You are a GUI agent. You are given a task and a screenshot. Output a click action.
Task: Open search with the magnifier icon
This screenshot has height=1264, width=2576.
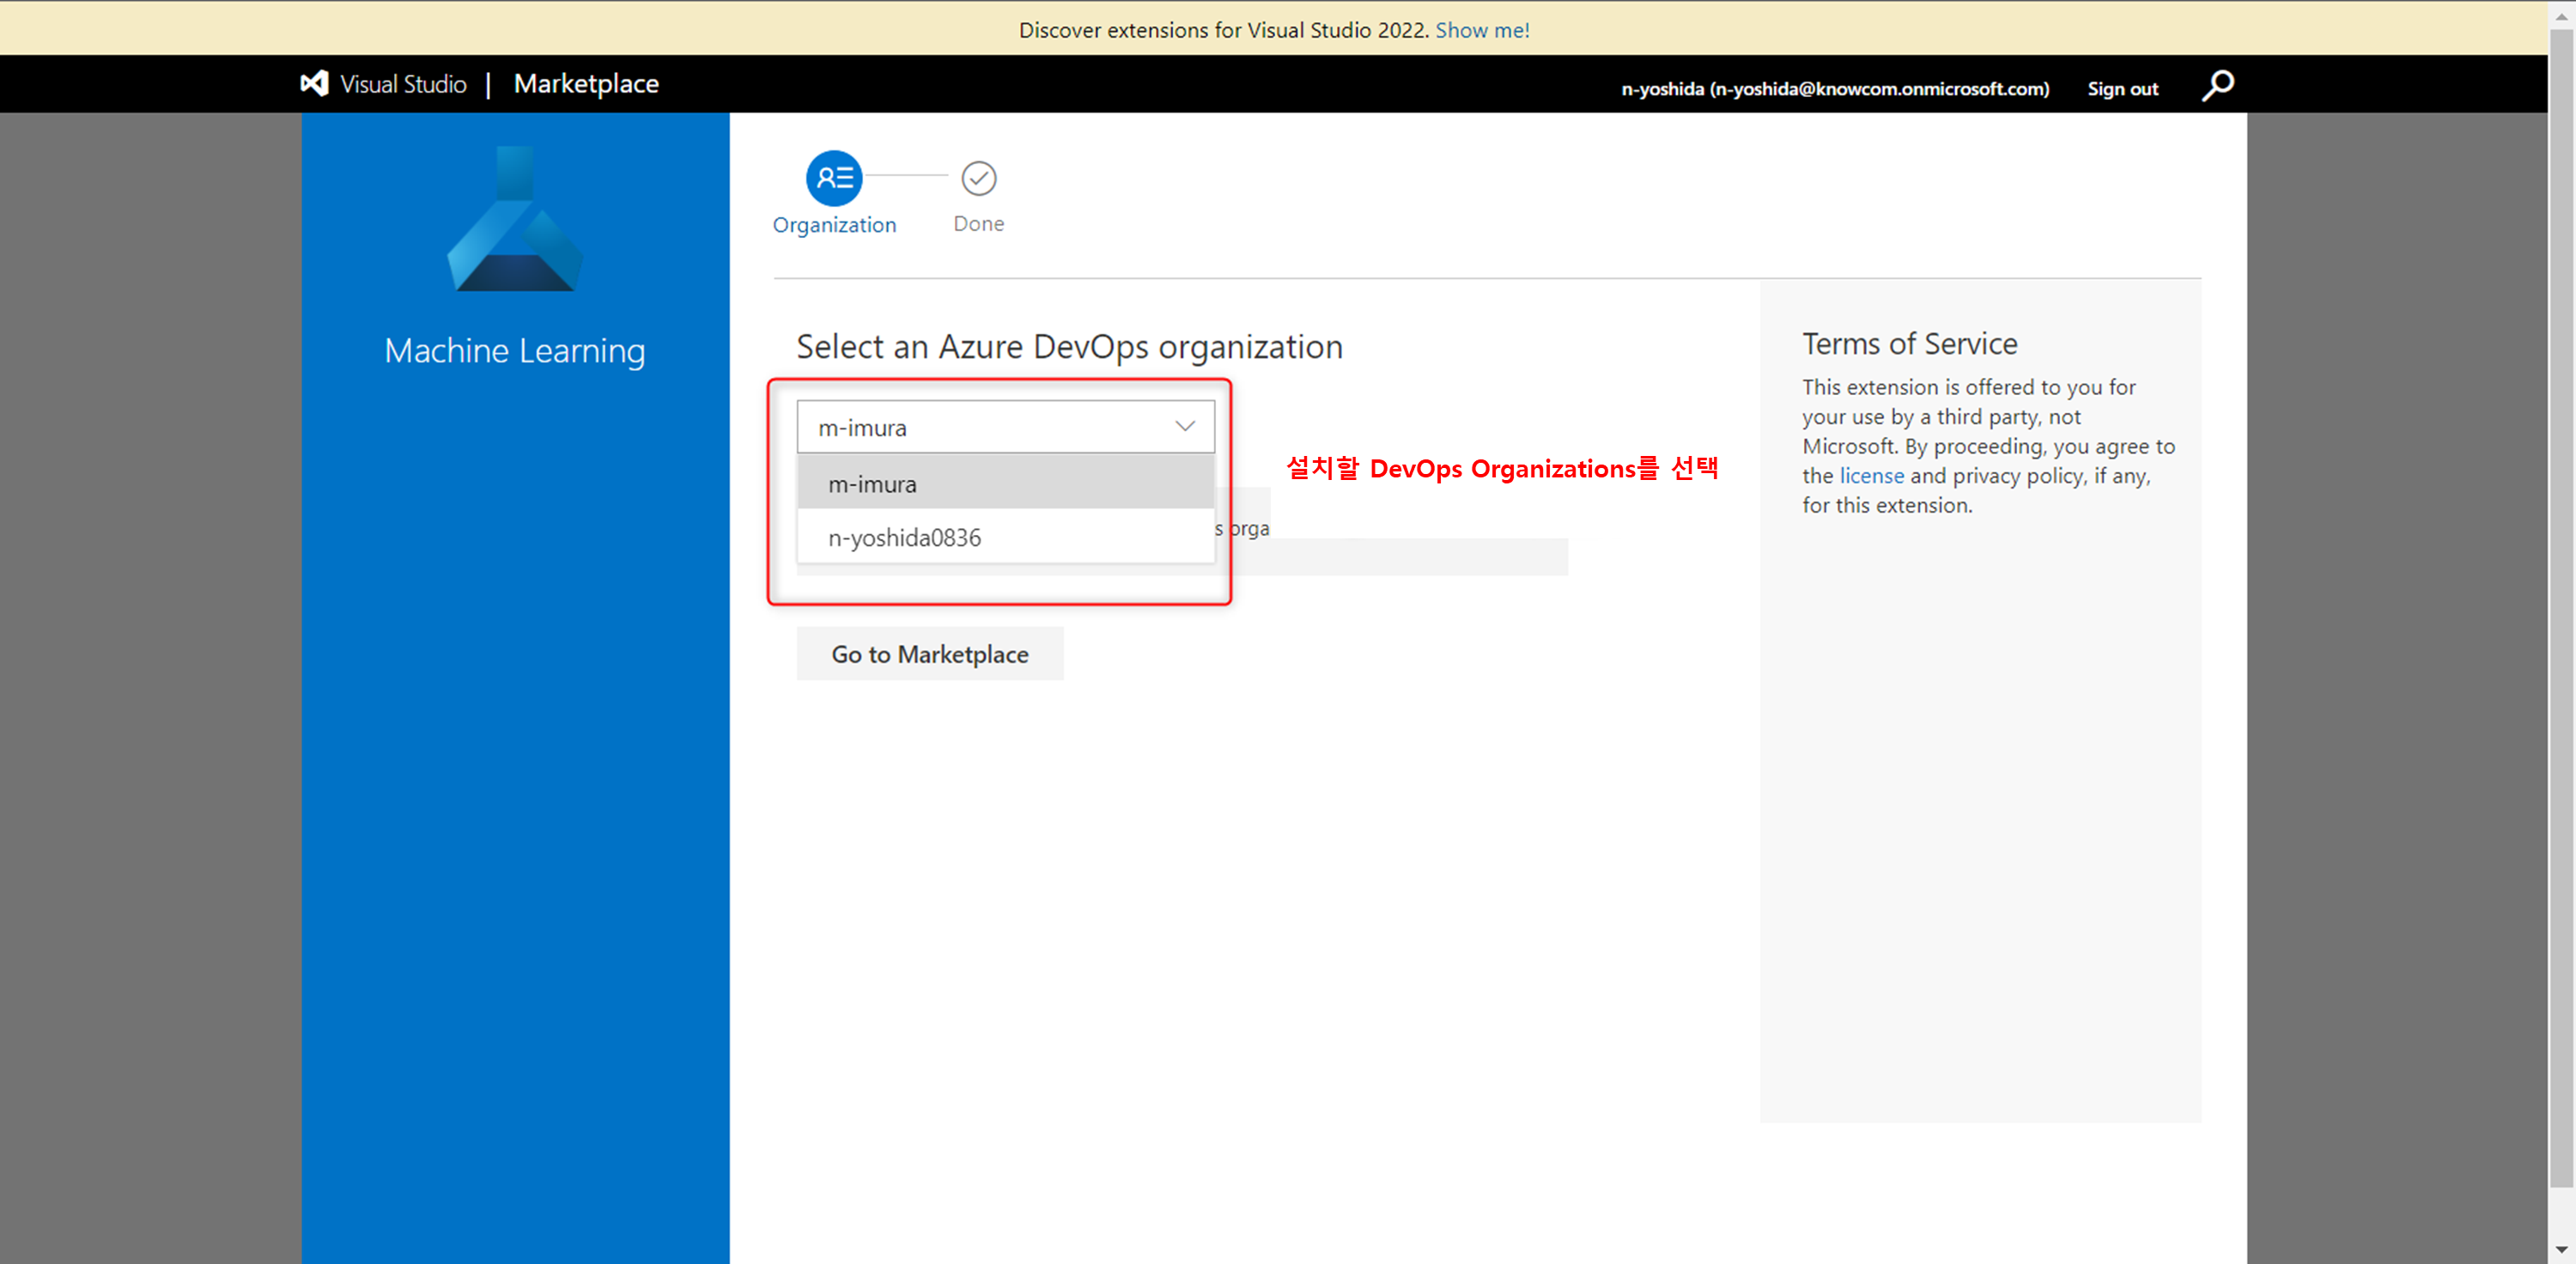pos(2217,86)
